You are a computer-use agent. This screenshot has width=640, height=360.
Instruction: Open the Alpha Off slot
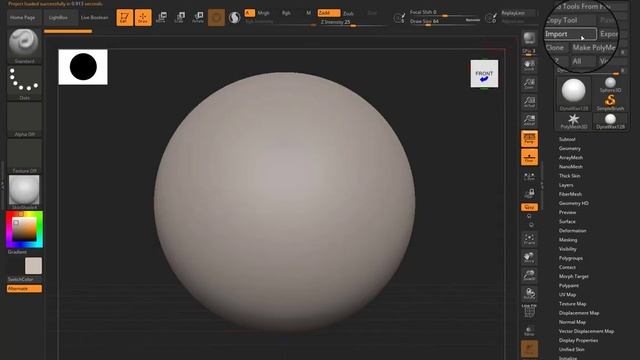[24, 120]
